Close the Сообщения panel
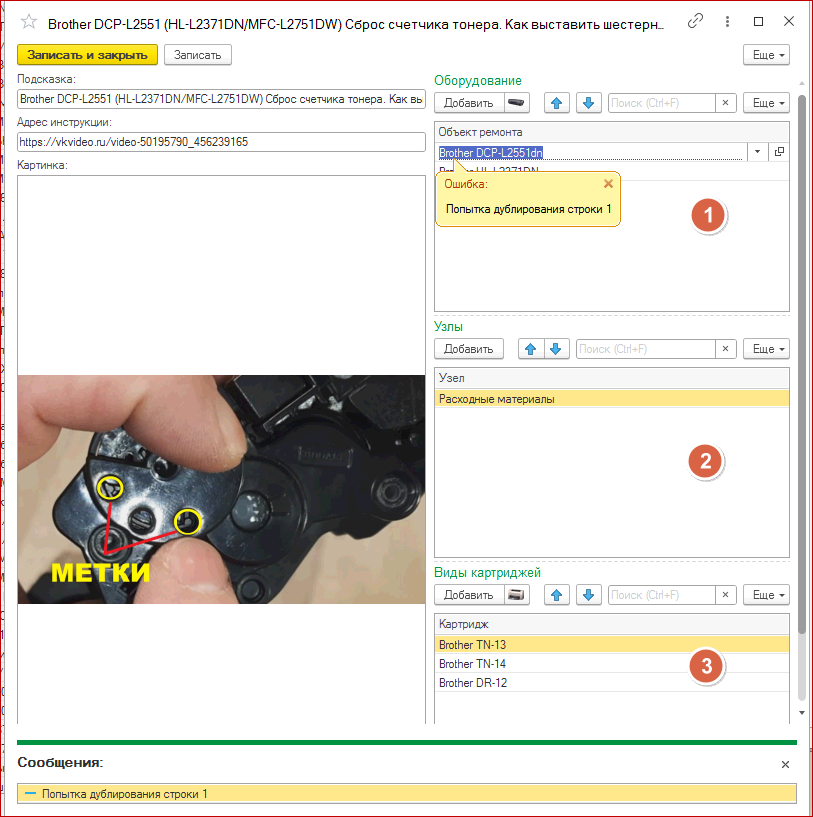This screenshot has height=817, width=813. (x=785, y=764)
